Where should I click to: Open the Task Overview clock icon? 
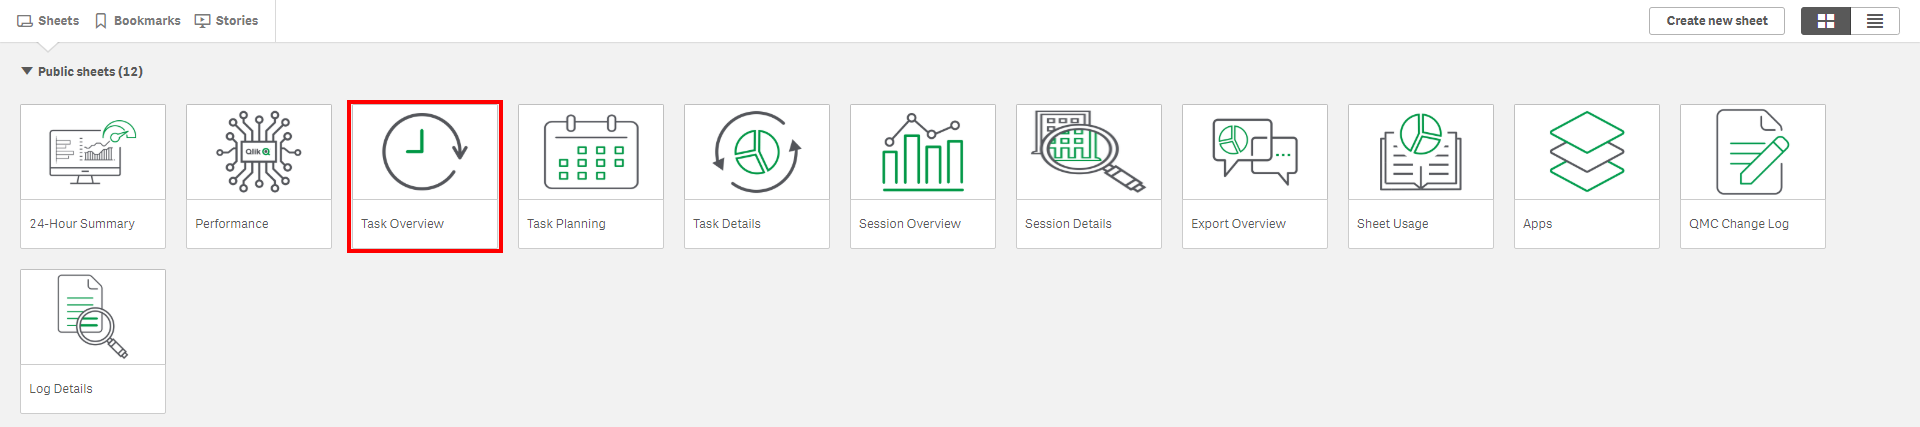(x=424, y=152)
